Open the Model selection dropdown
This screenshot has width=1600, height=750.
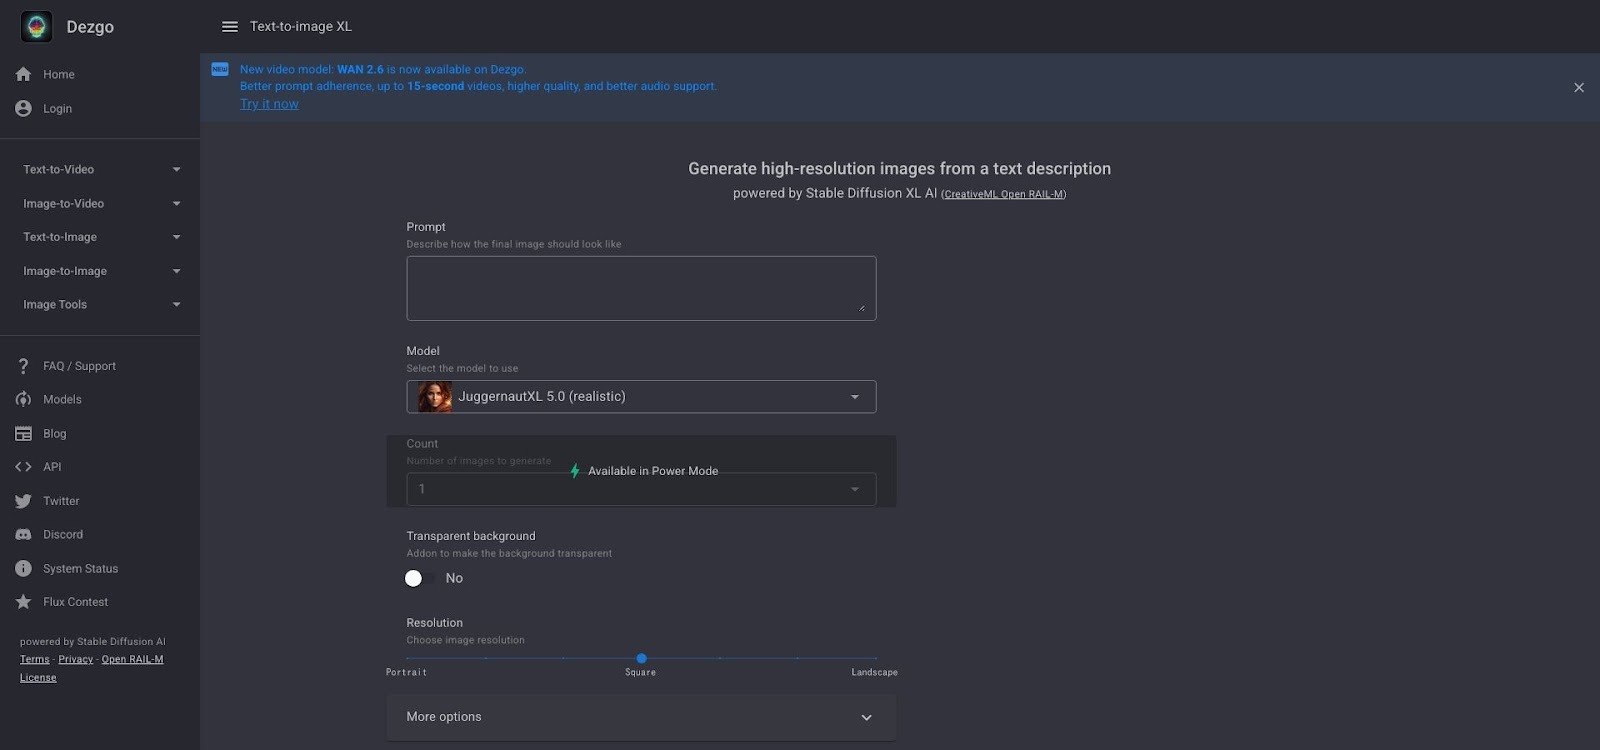(641, 397)
